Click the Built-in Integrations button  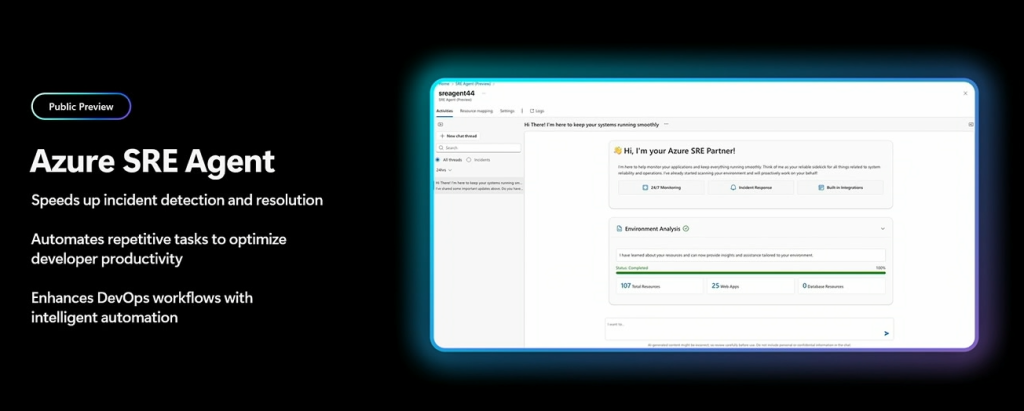840,188
